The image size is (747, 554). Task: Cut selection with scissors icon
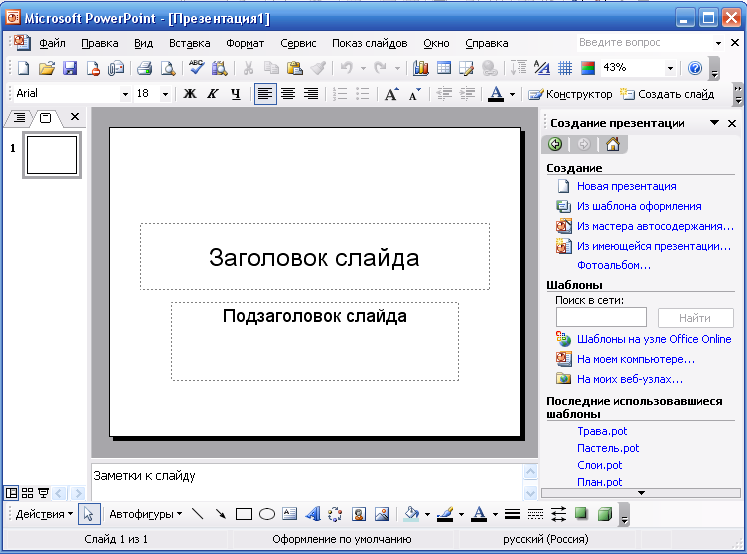pyautogui.click(x=248, y=68)
